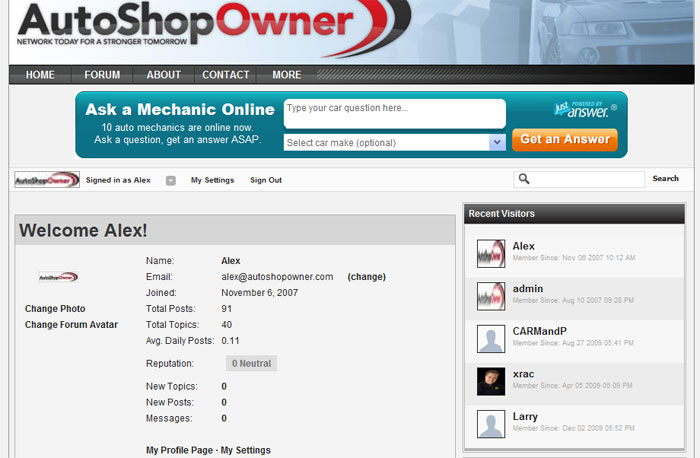Click the joined date November 6, 2007
This screenshot has height=458, width=700.
pos(259,293)
